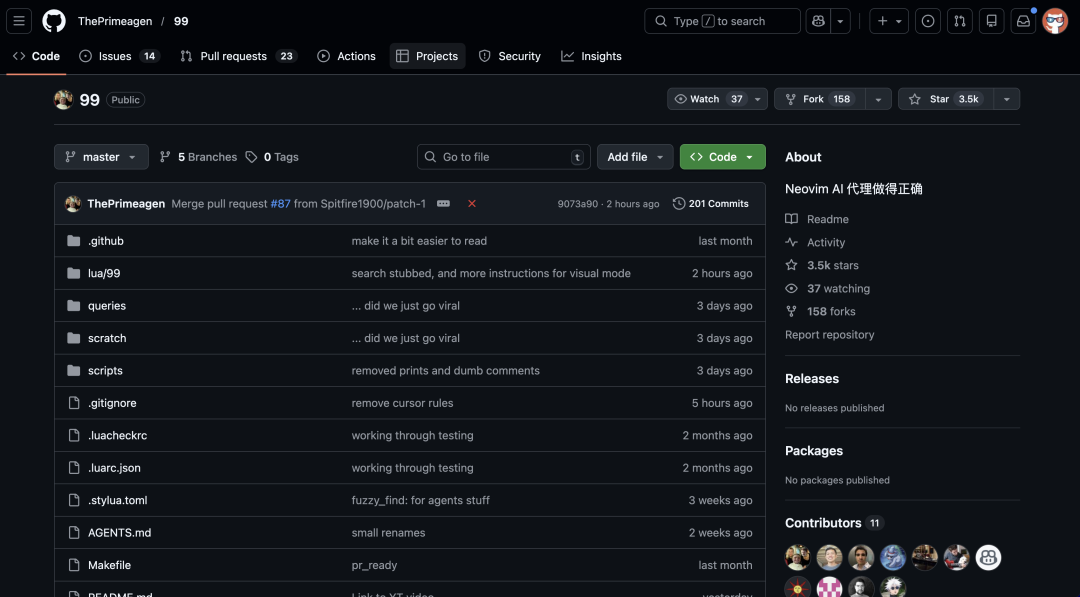Viewport: 1080px width, 597px height.
Task: Fork the repository
Action: click(820, 99)
